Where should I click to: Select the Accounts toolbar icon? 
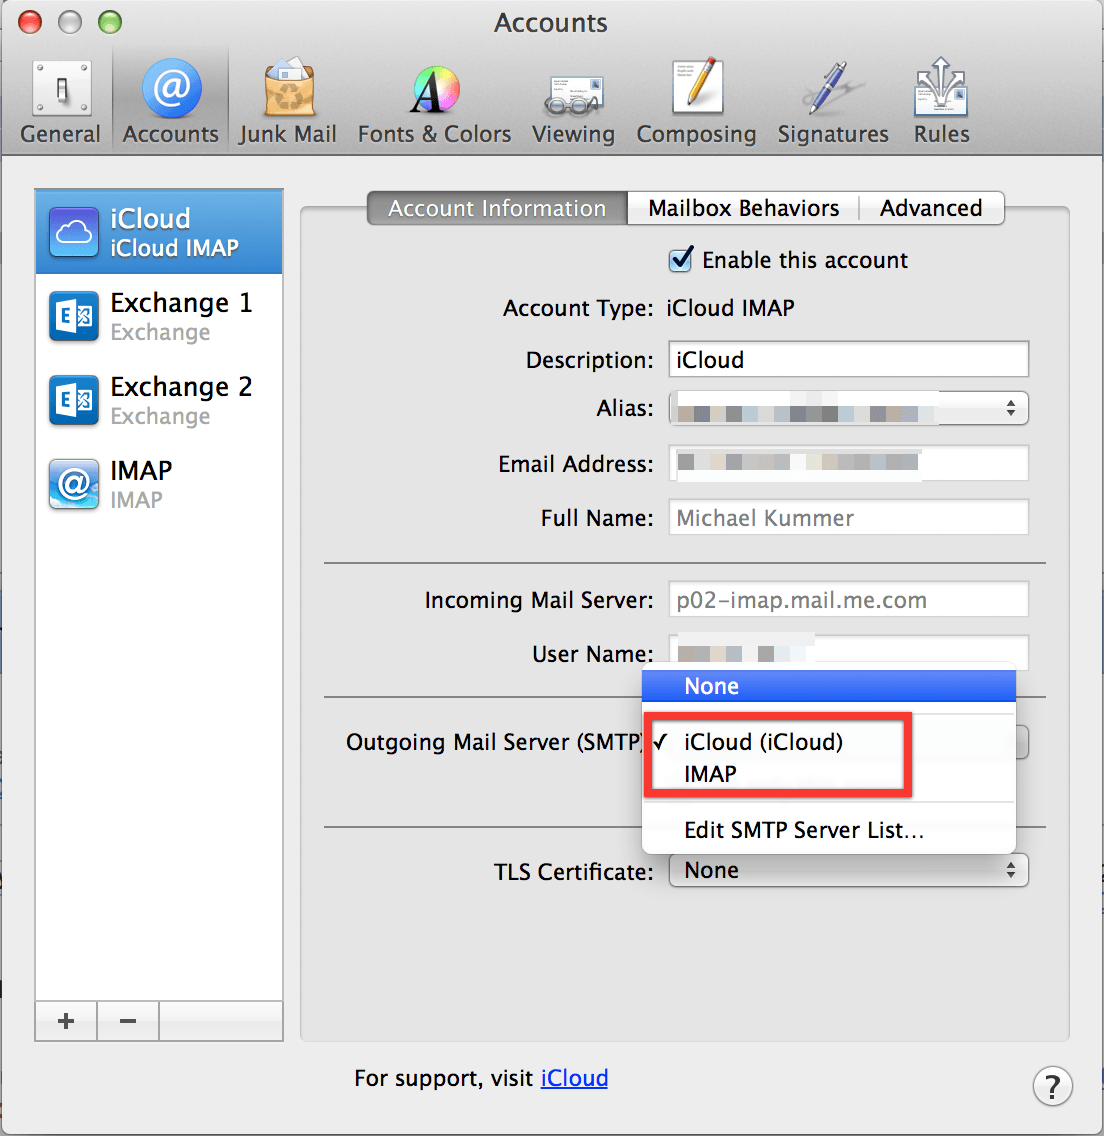(x=170, y=101)
